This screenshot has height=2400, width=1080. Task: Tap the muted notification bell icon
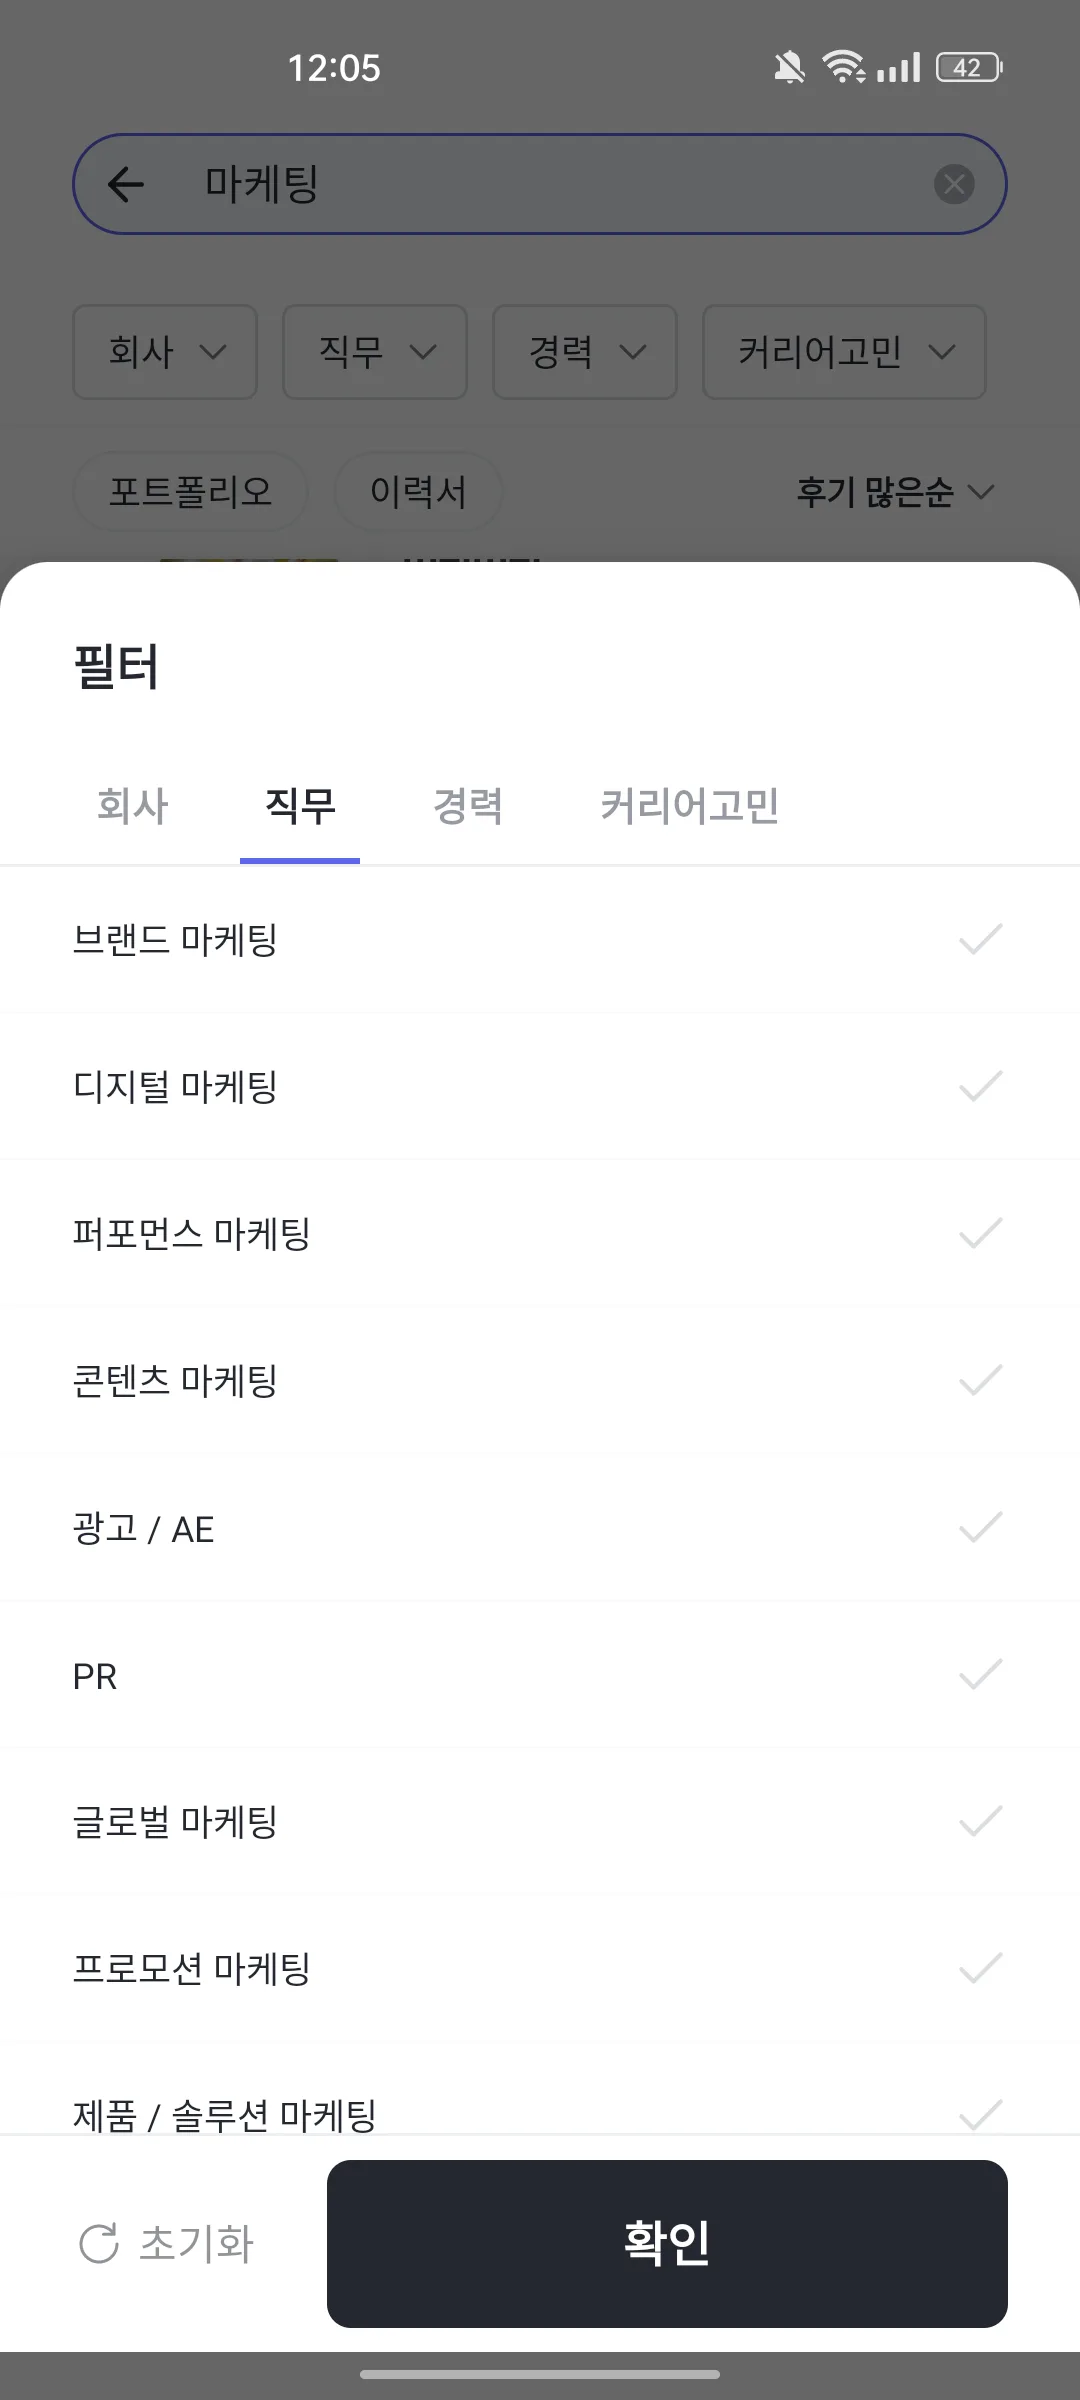click(x=789, y=68)
